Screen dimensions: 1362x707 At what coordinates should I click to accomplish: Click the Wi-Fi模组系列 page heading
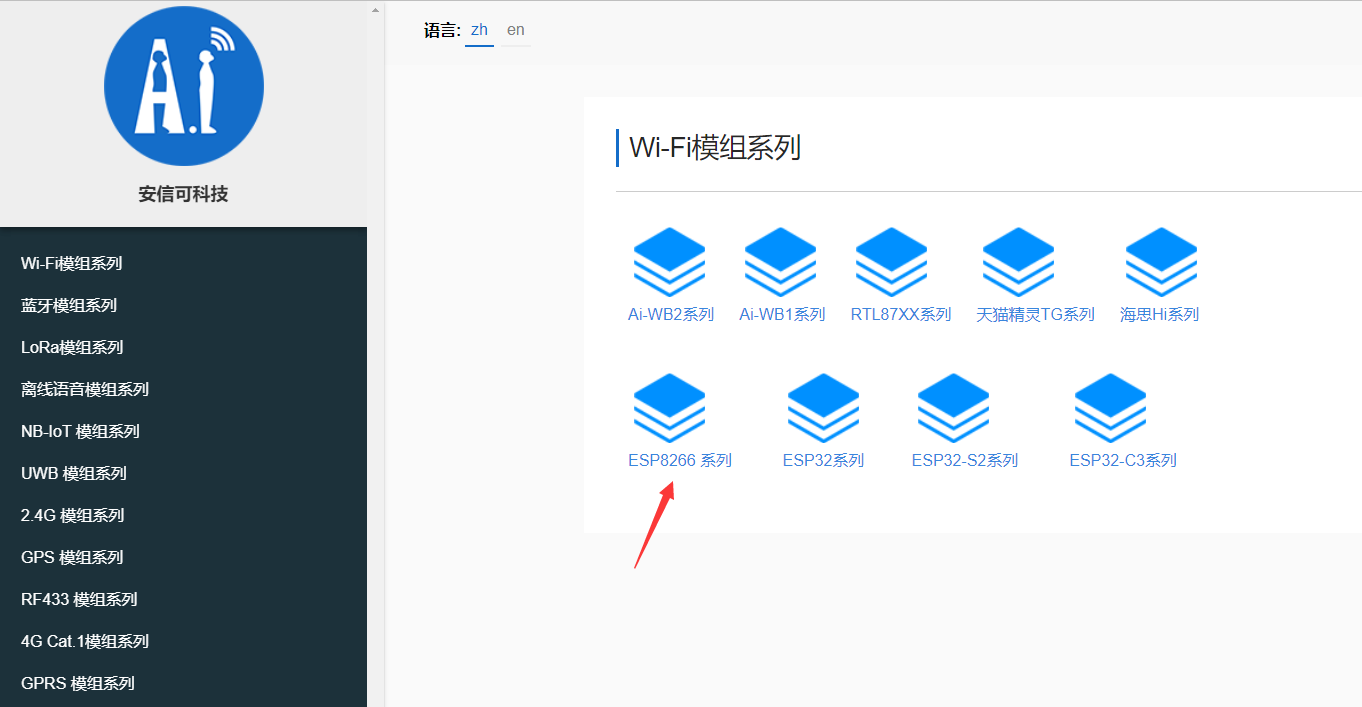coord(715,148)
